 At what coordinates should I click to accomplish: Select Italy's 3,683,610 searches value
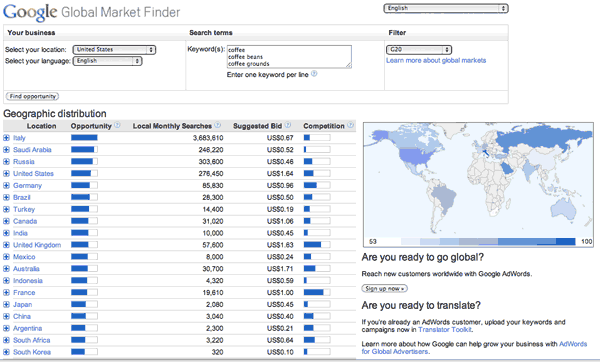(208, 138)
